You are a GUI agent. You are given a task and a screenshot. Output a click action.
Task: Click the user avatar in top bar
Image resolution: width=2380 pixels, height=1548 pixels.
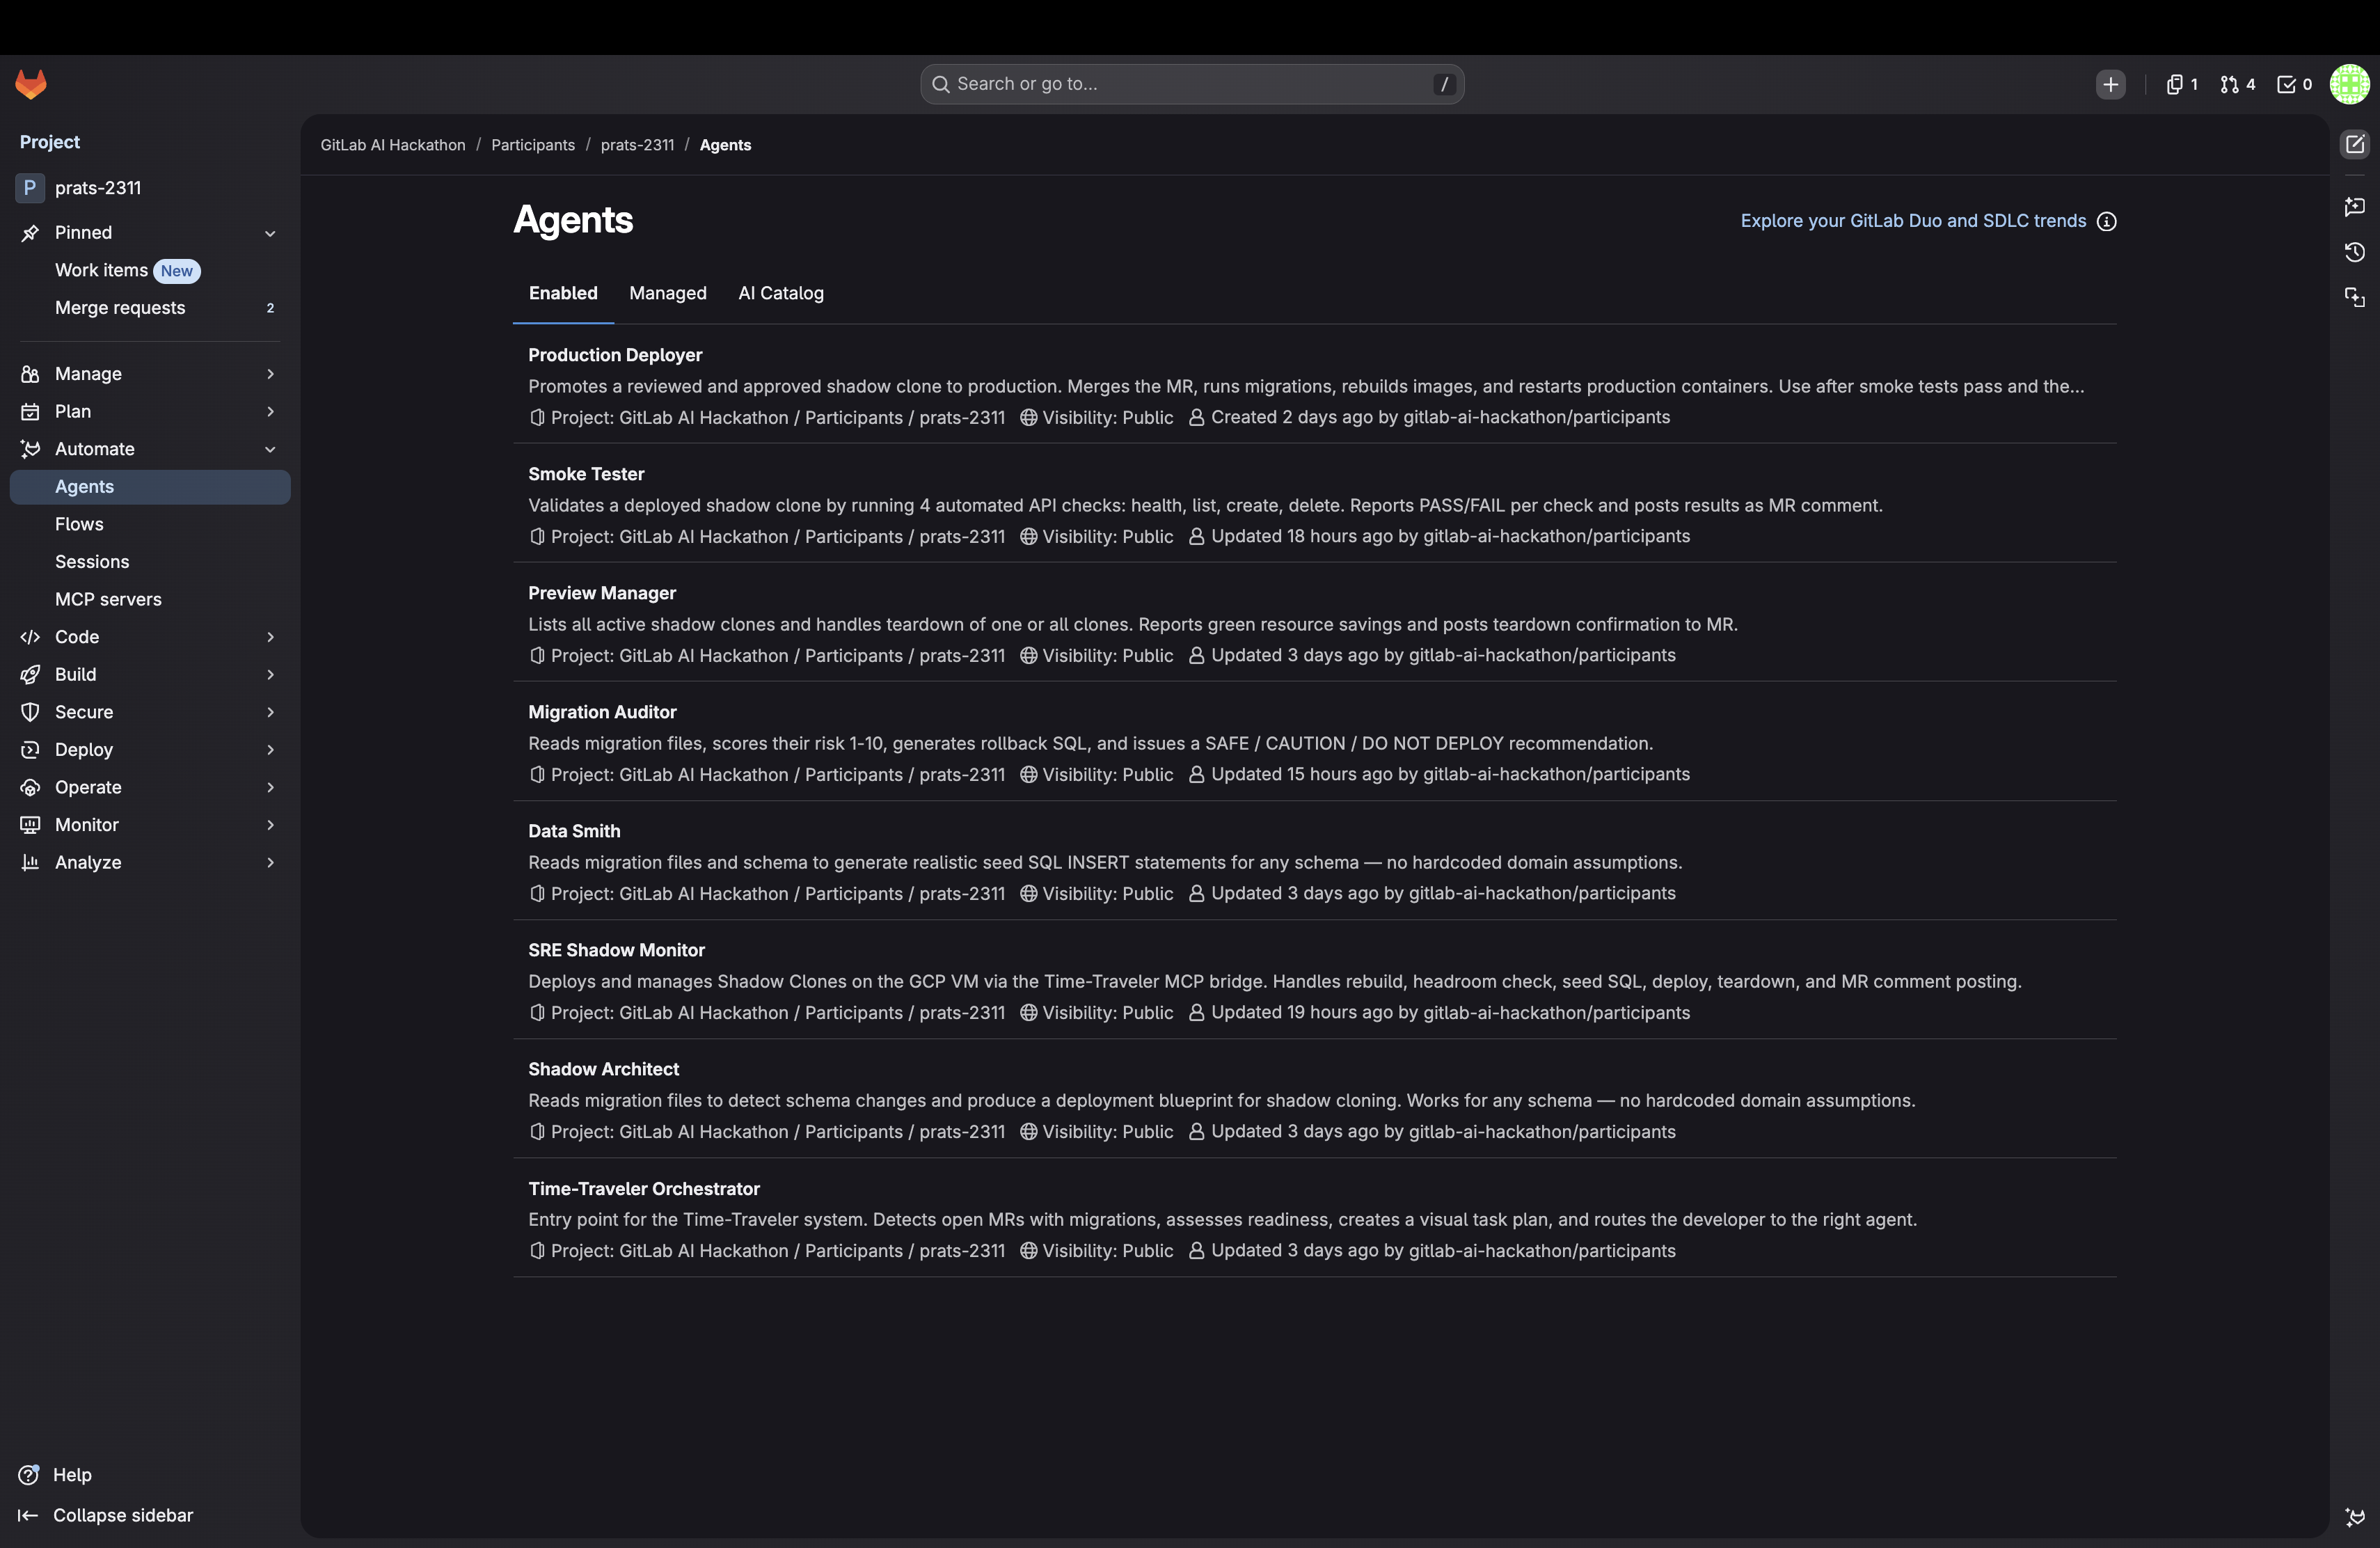pos(2350,84)
